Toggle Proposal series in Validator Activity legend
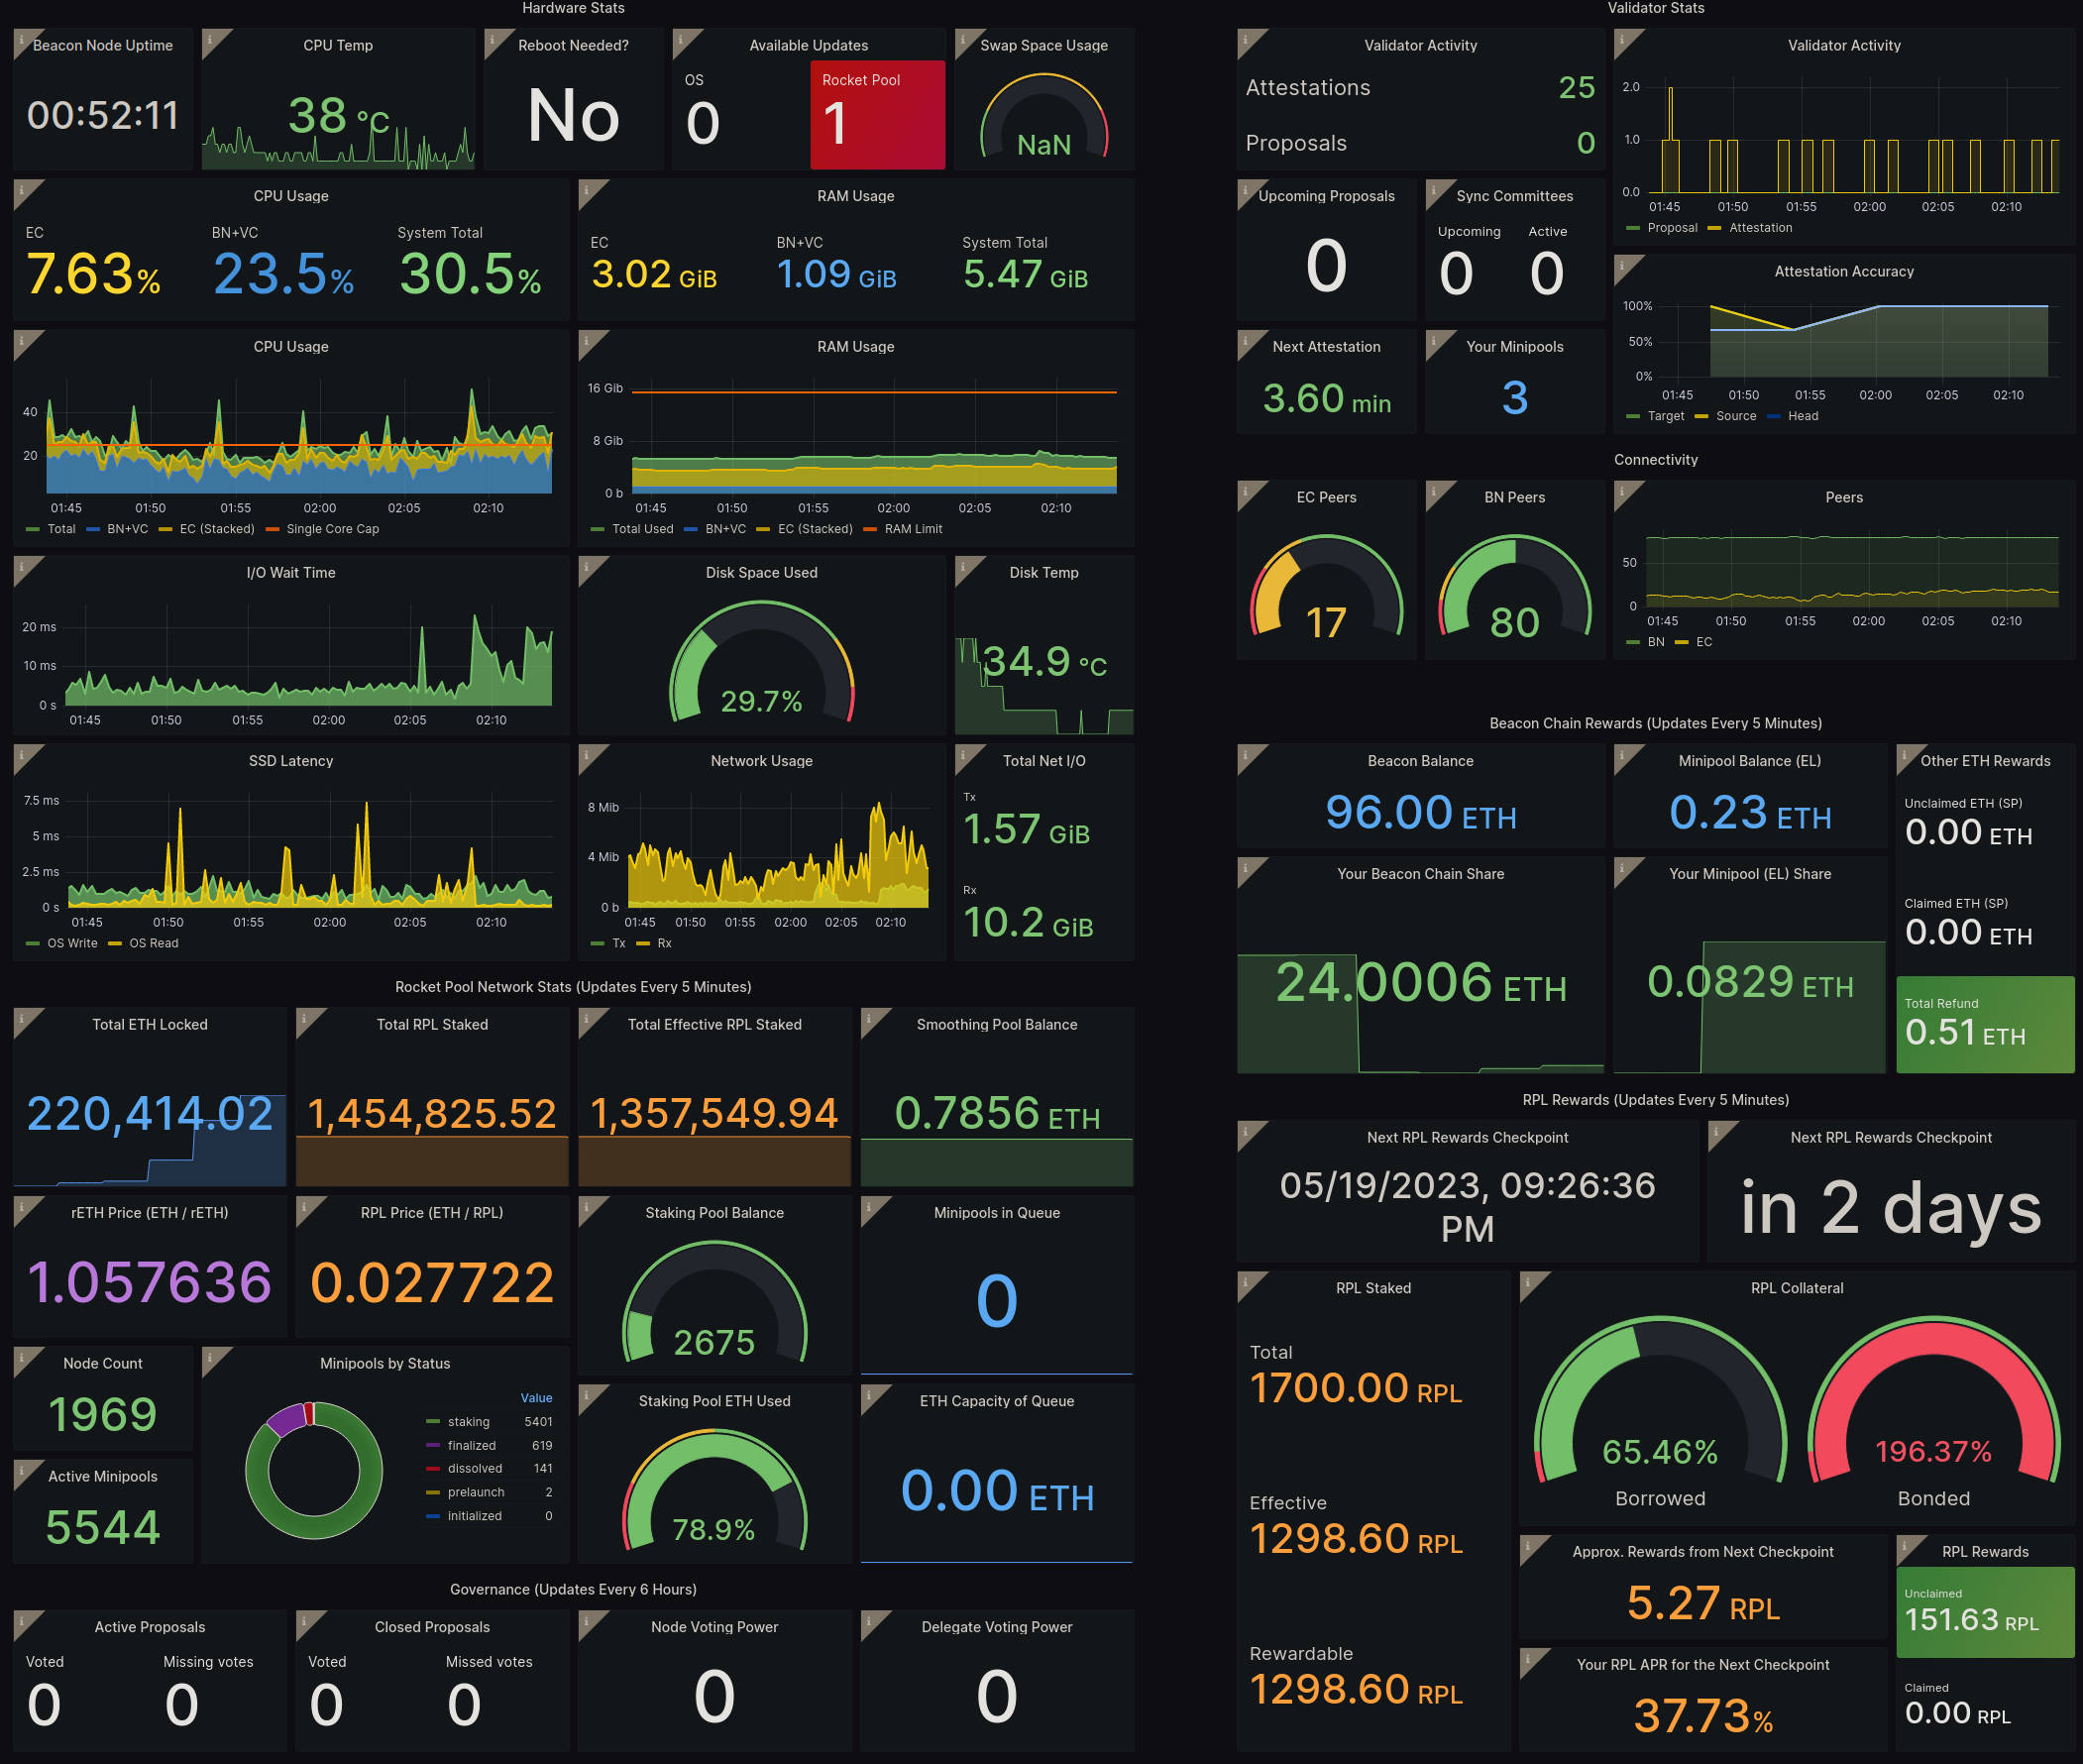 pos(1671,228)
